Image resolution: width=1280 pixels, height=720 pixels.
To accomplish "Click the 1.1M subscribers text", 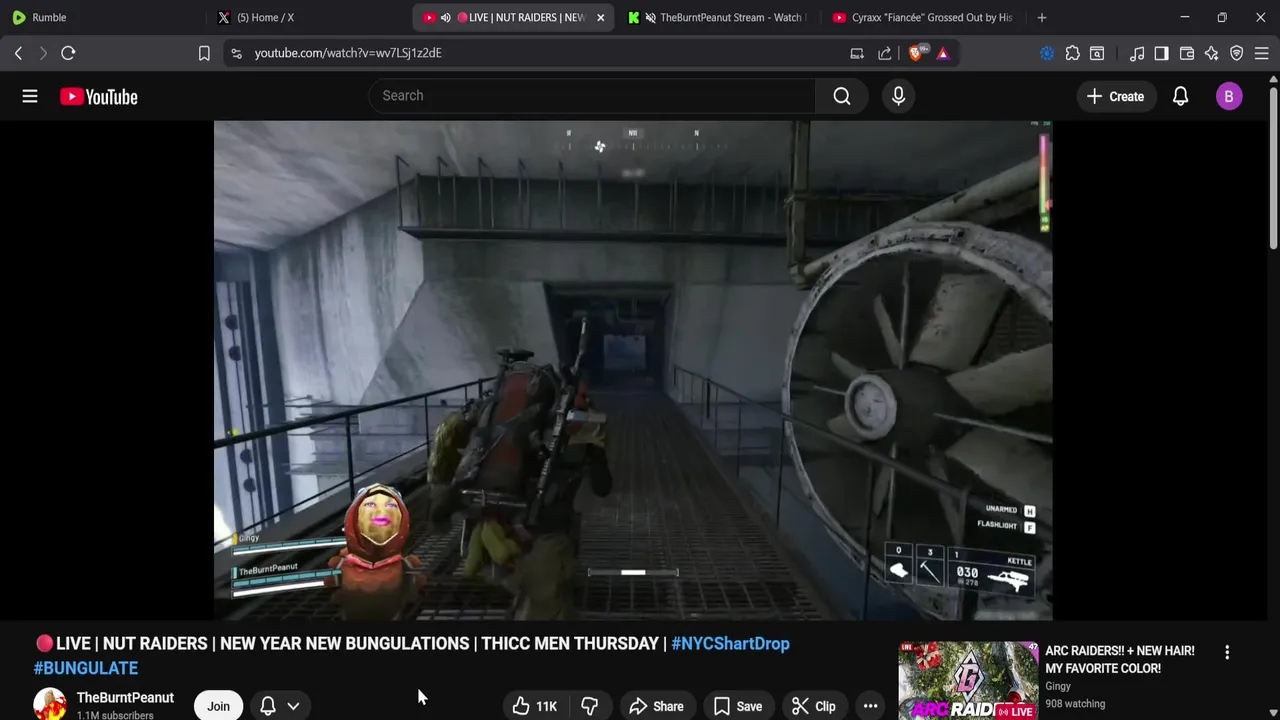I will 115,715.
